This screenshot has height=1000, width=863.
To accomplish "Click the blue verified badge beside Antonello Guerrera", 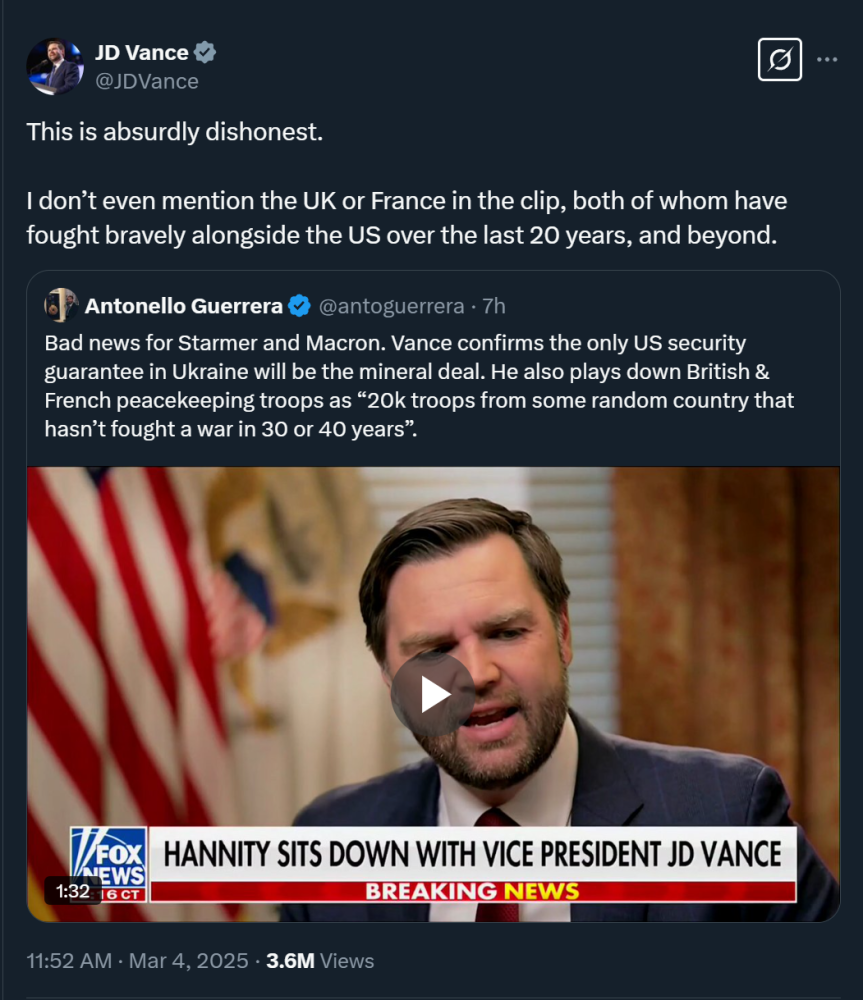I will coord(299,305).
